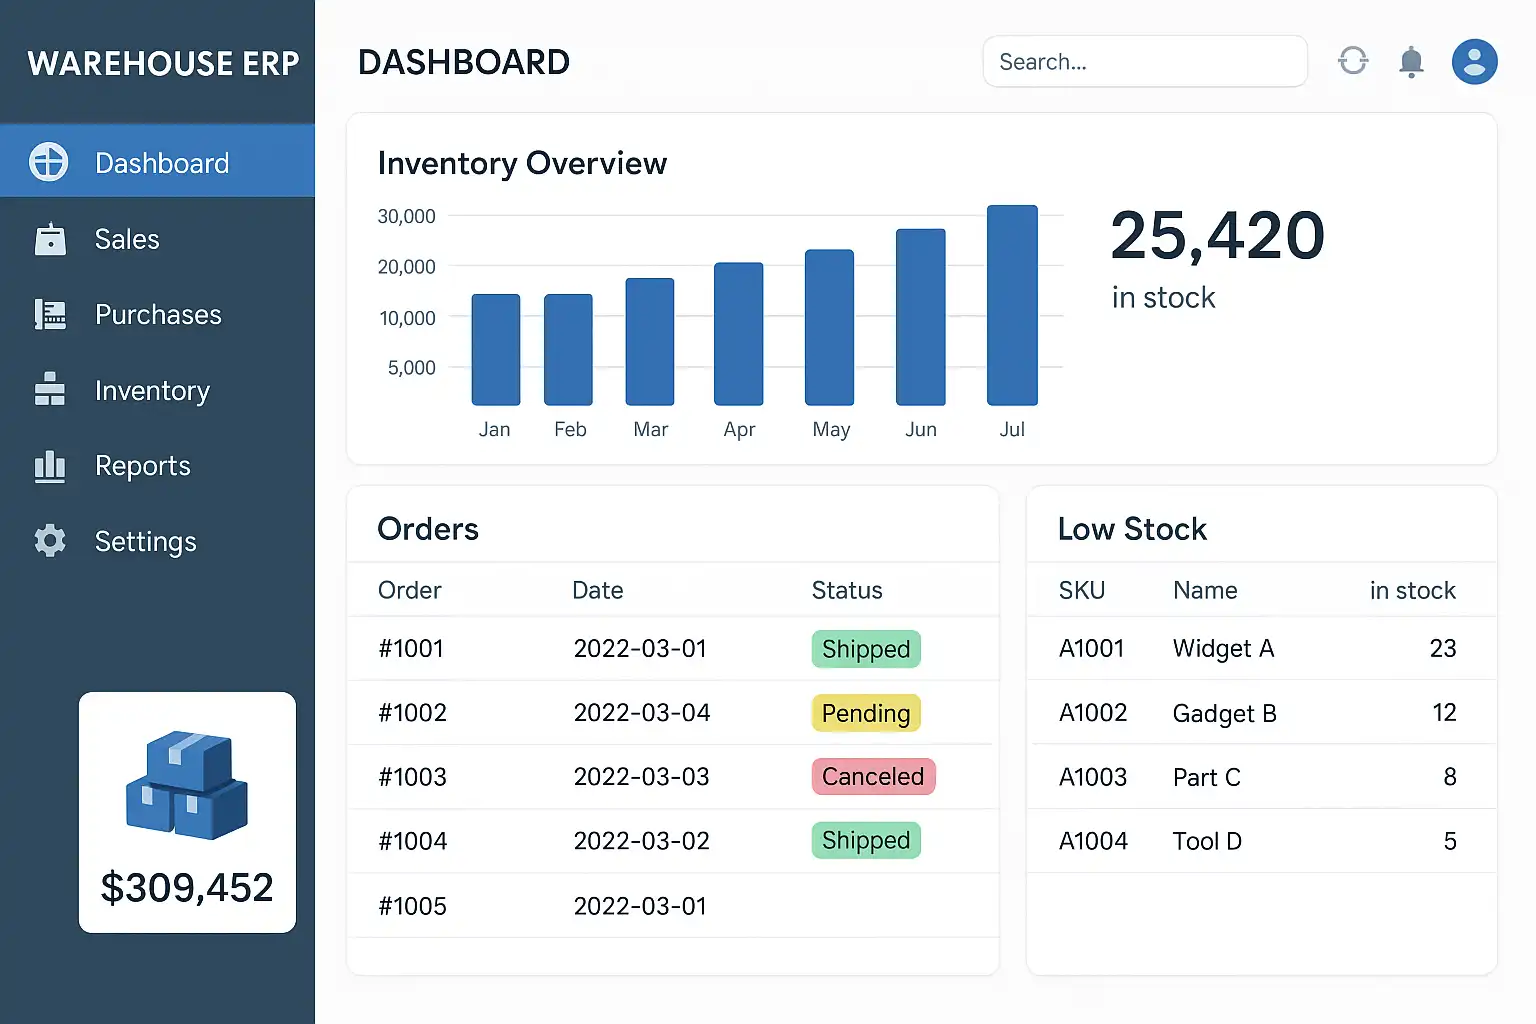
Task: Open the notifications bell
Action: coord(1411,62)
